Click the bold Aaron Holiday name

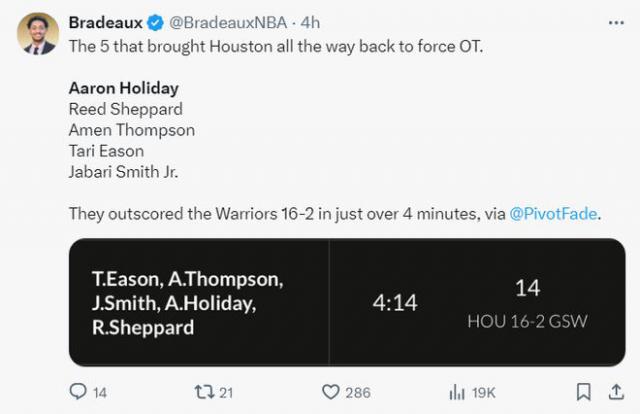point(123,88)
